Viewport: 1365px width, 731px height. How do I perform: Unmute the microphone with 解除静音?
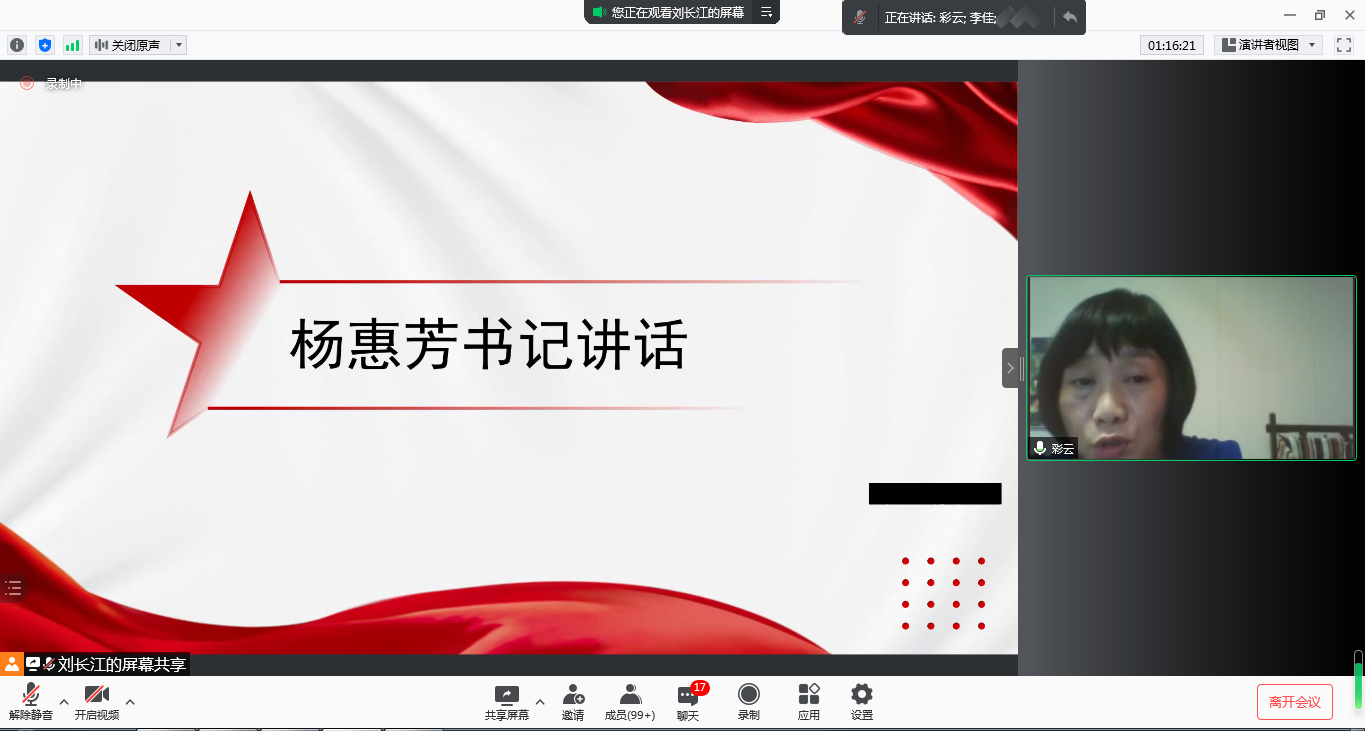[x=31, y=702]
